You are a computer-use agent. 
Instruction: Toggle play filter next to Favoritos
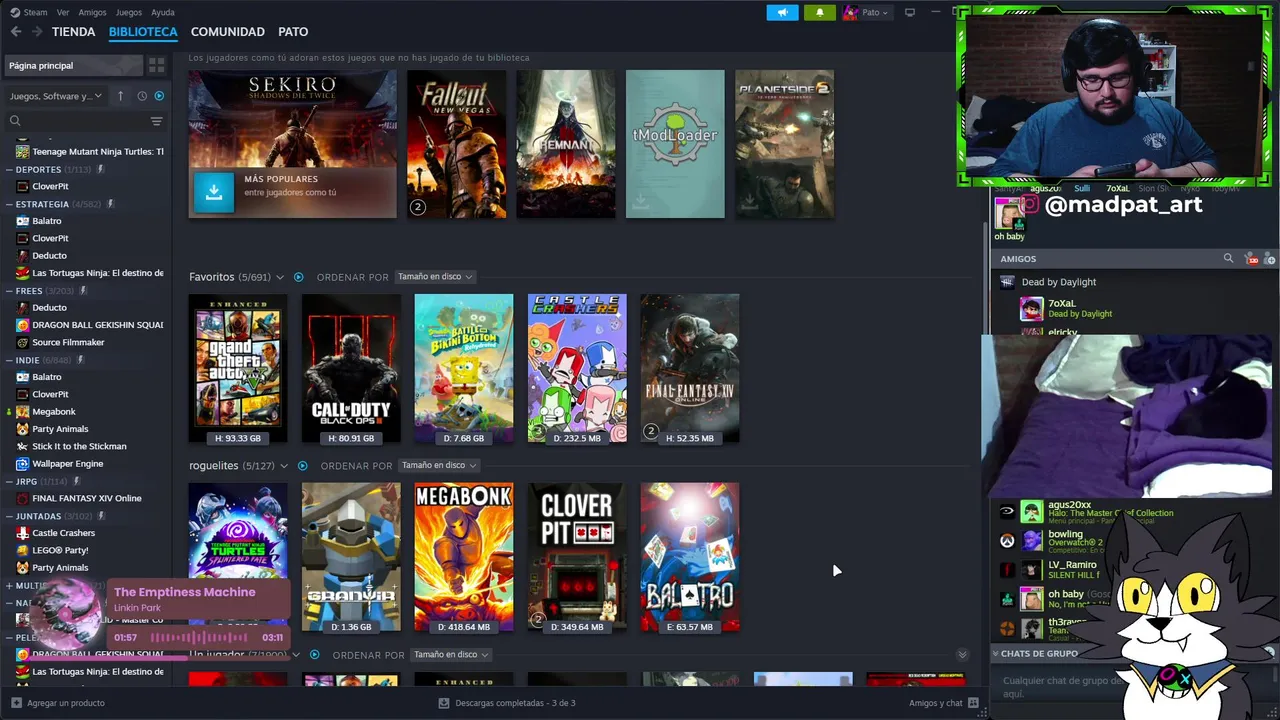298,277
